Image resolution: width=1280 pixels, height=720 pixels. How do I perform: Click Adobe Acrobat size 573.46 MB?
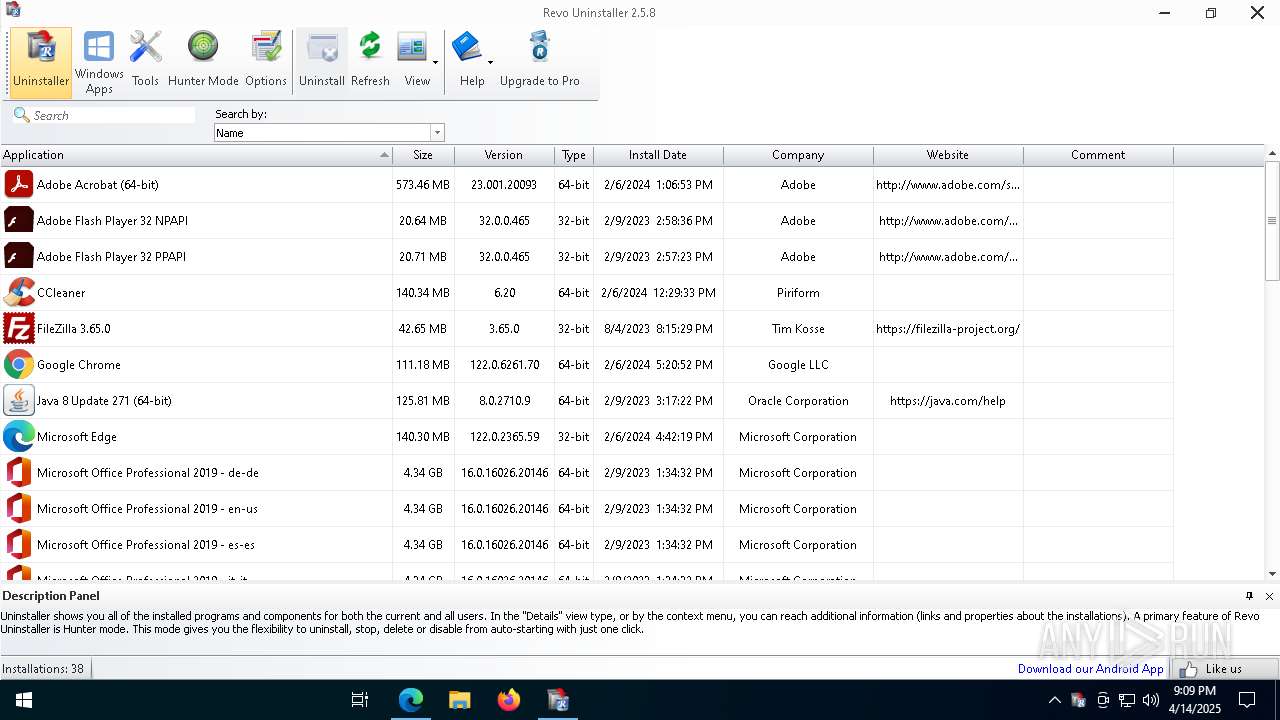423,185
